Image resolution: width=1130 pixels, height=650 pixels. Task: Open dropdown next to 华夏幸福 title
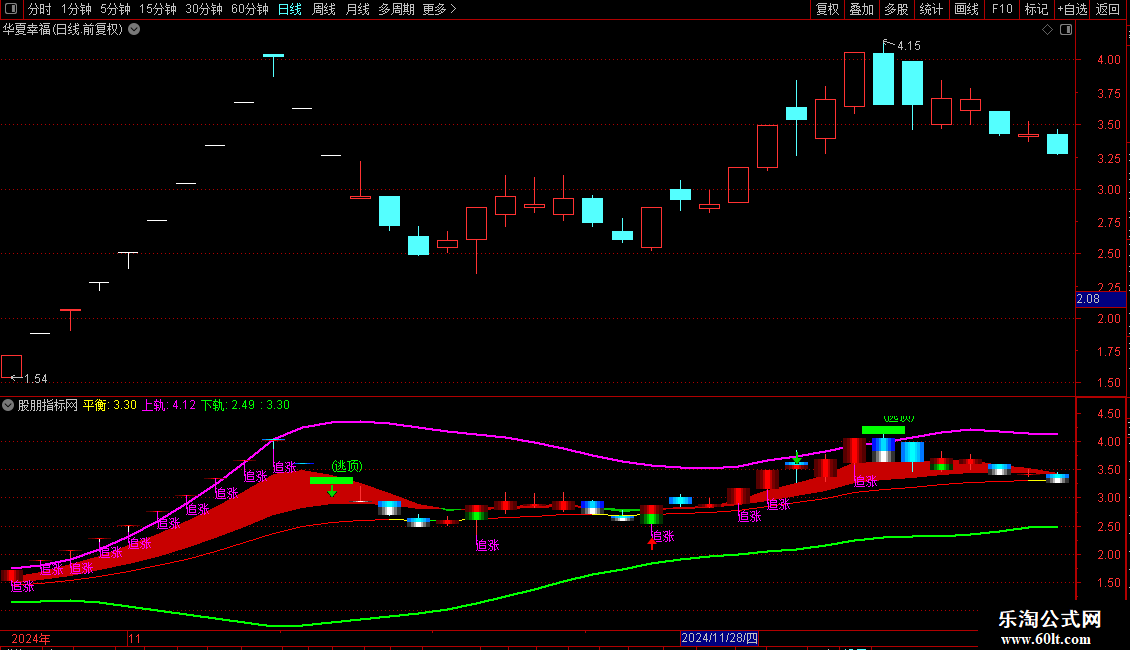point(134,30)
